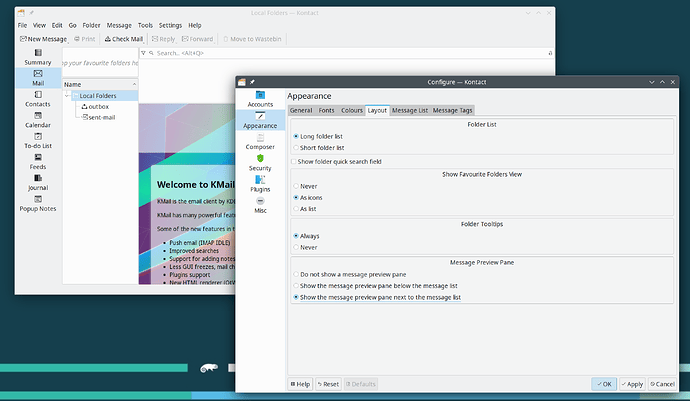Select As icons for favourite folders
The height and width of the screenshot is (401, 690).
tap(308, 198)
